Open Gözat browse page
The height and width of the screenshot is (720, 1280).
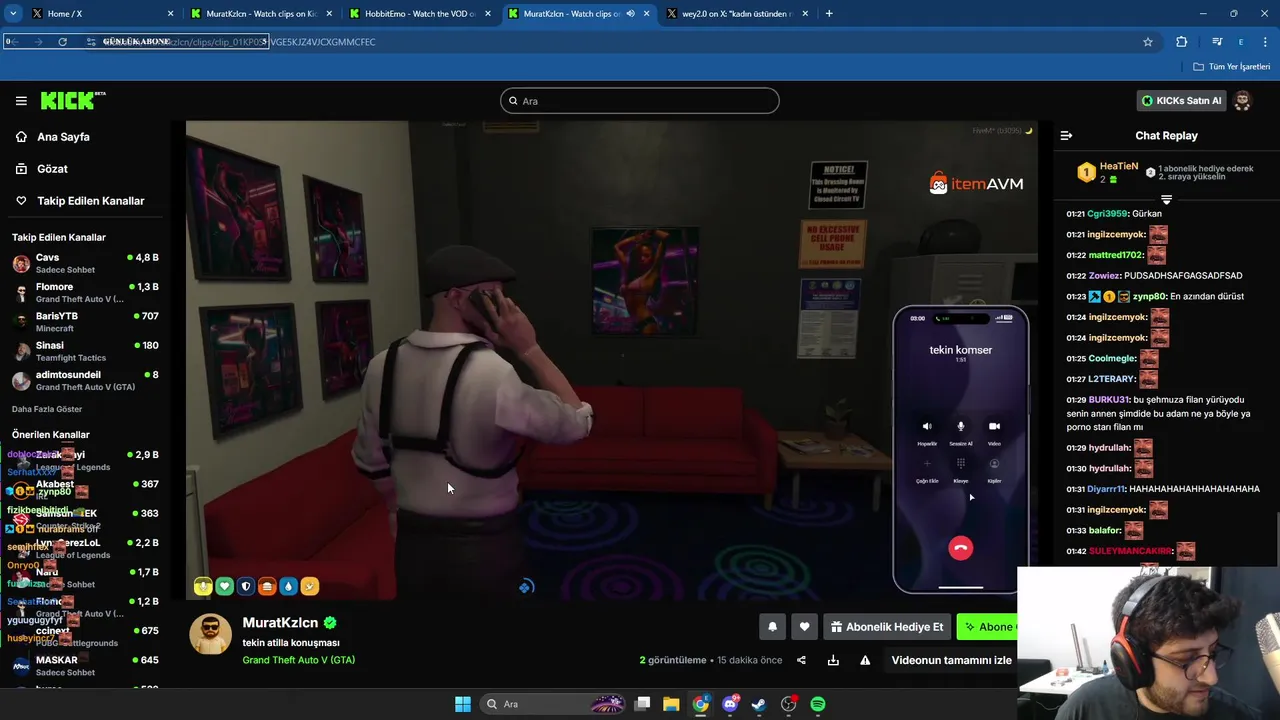pyautogui.click(x=52, y=169)
